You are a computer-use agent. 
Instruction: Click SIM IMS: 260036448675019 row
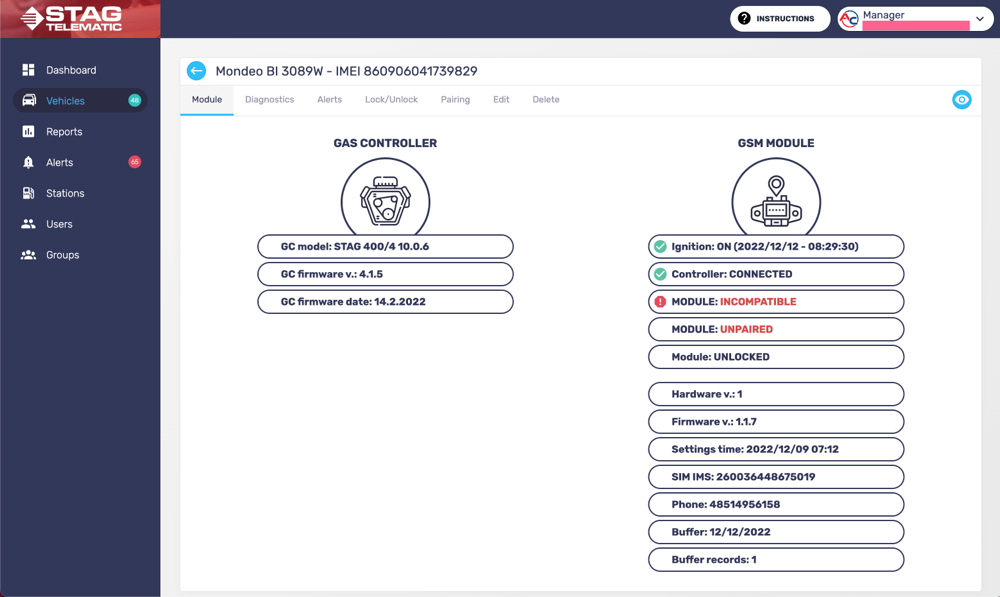(x=776, y=476)
